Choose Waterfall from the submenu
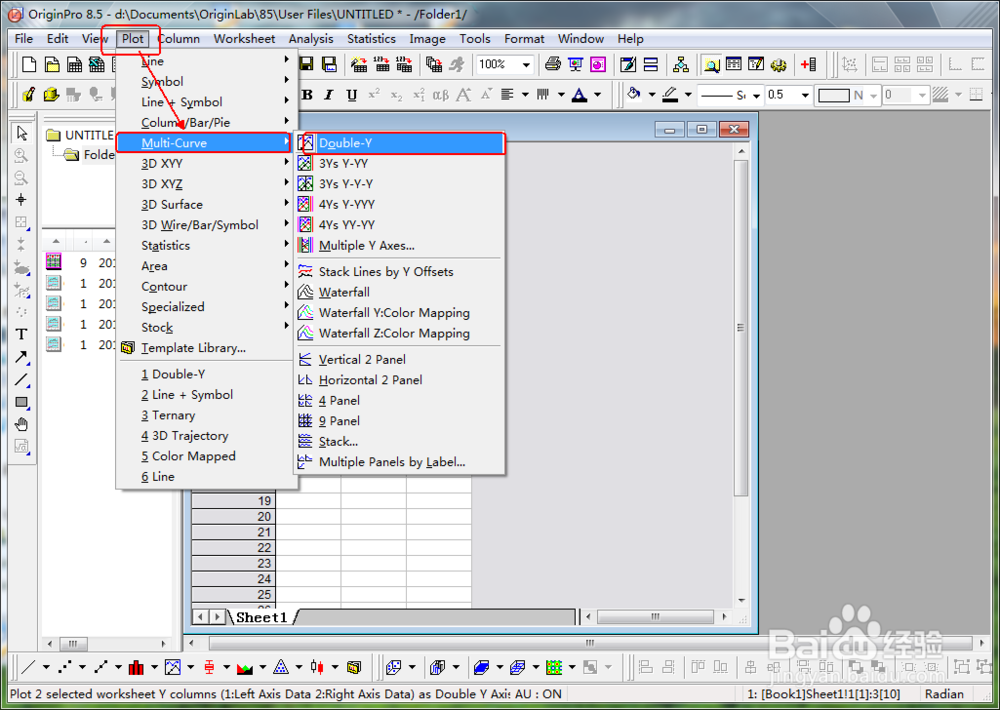 pos(400,292)
